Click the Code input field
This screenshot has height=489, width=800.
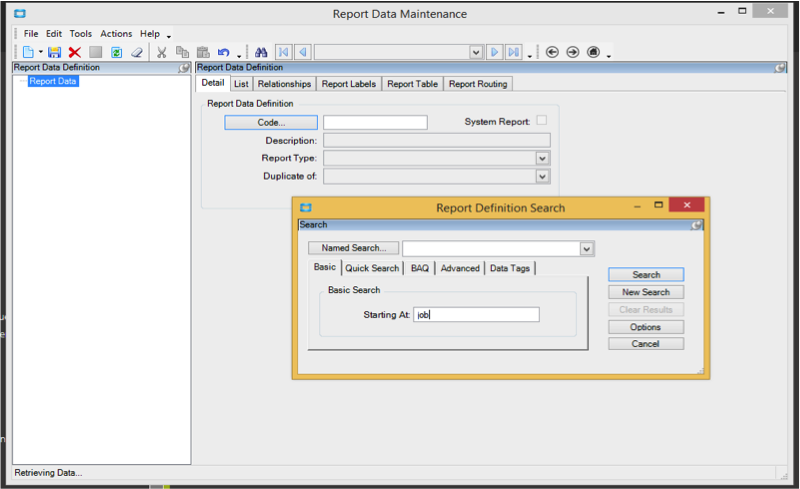[375, 123]
